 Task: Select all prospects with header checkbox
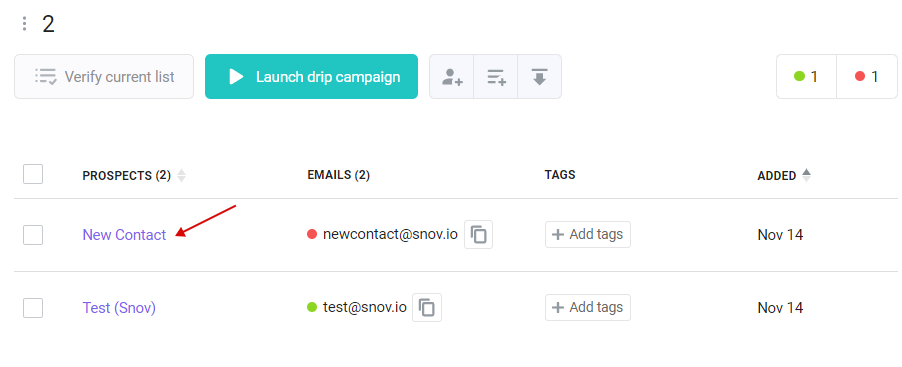[x=33, y=174]
